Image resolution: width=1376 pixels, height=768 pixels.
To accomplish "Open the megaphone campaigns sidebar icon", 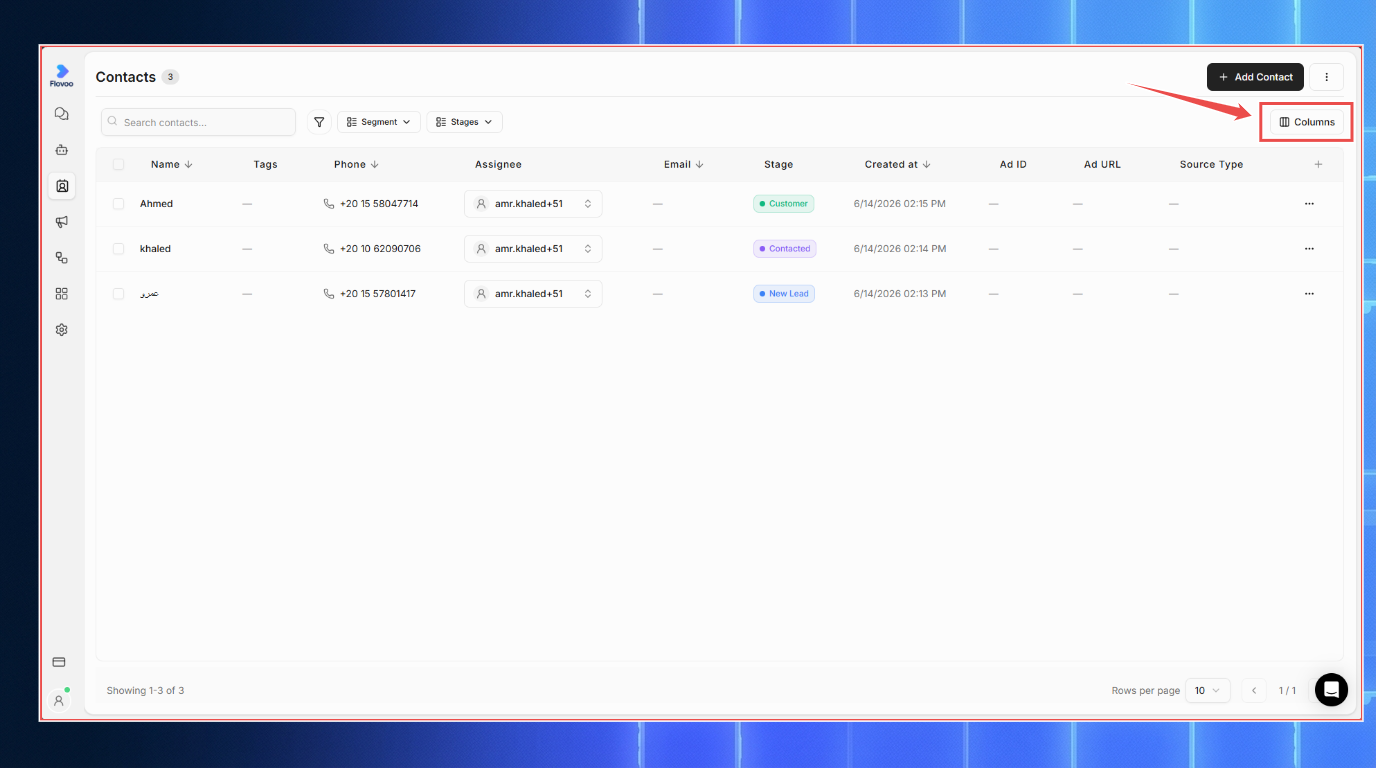I will pos(61,222).
